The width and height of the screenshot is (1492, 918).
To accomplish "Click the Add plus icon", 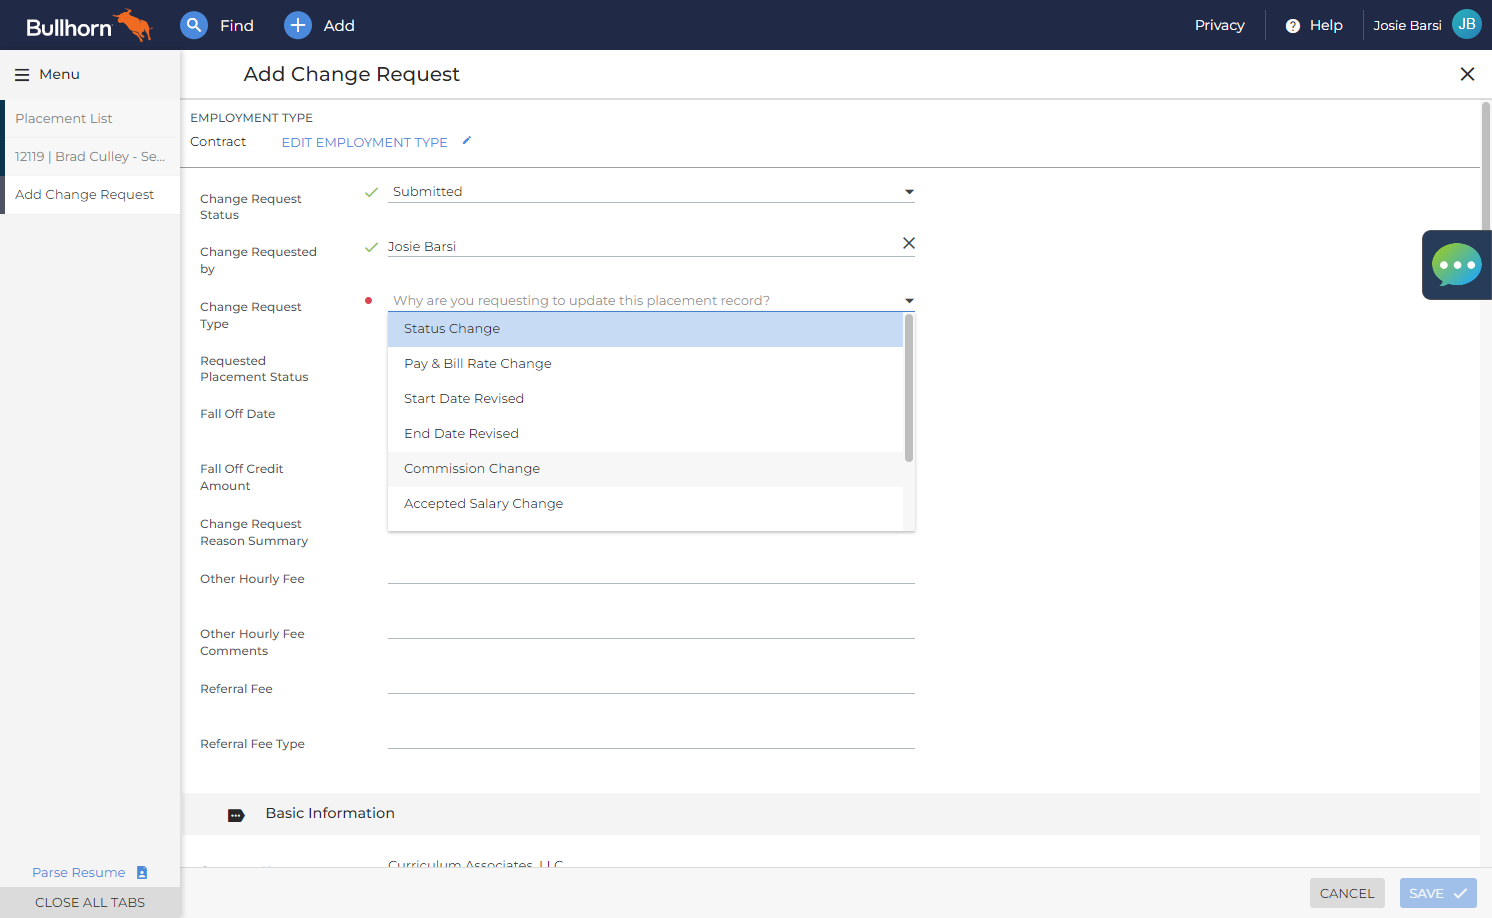I will click(x=298, y=25).
